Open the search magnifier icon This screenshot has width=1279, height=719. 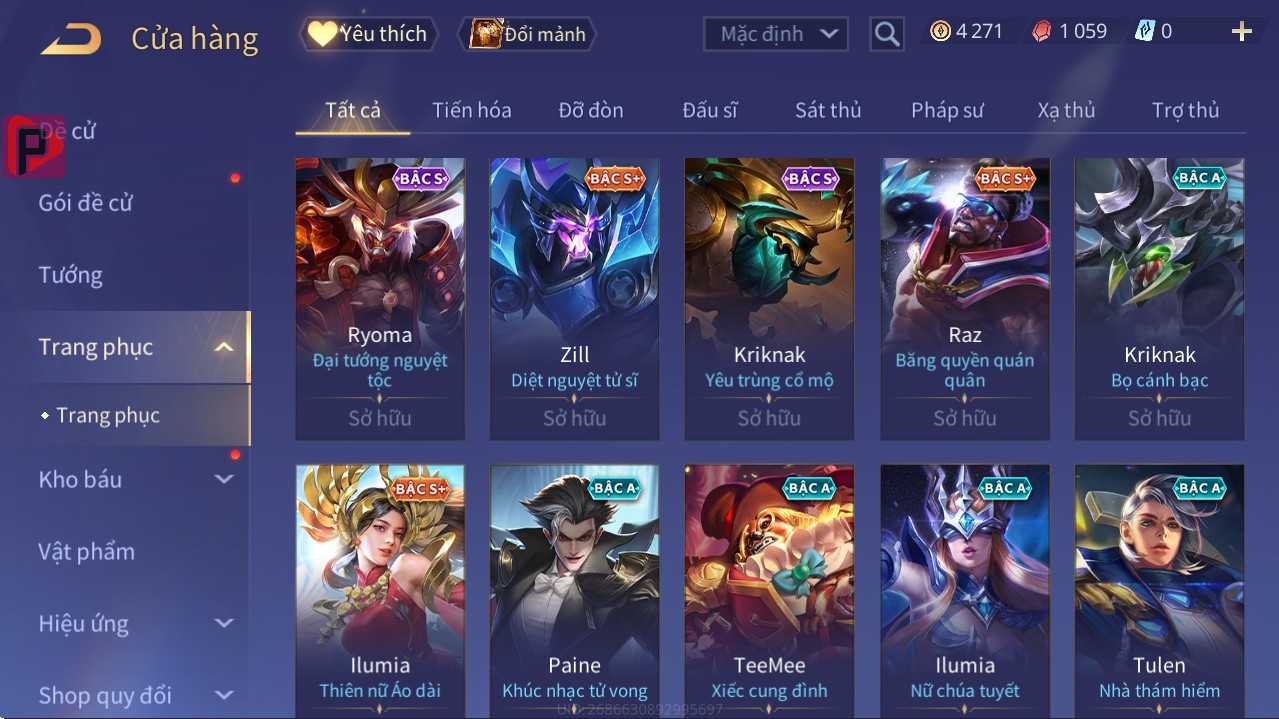[886, 34]
